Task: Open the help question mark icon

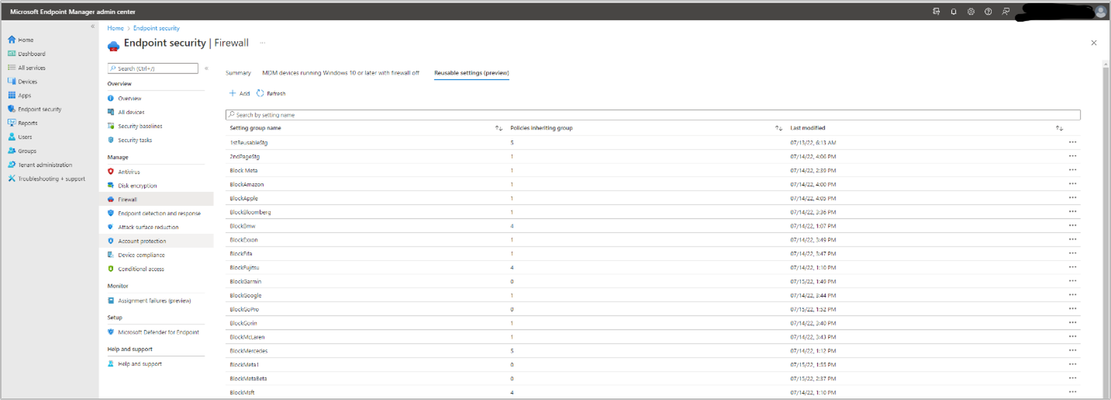Action: coord(988,12)
